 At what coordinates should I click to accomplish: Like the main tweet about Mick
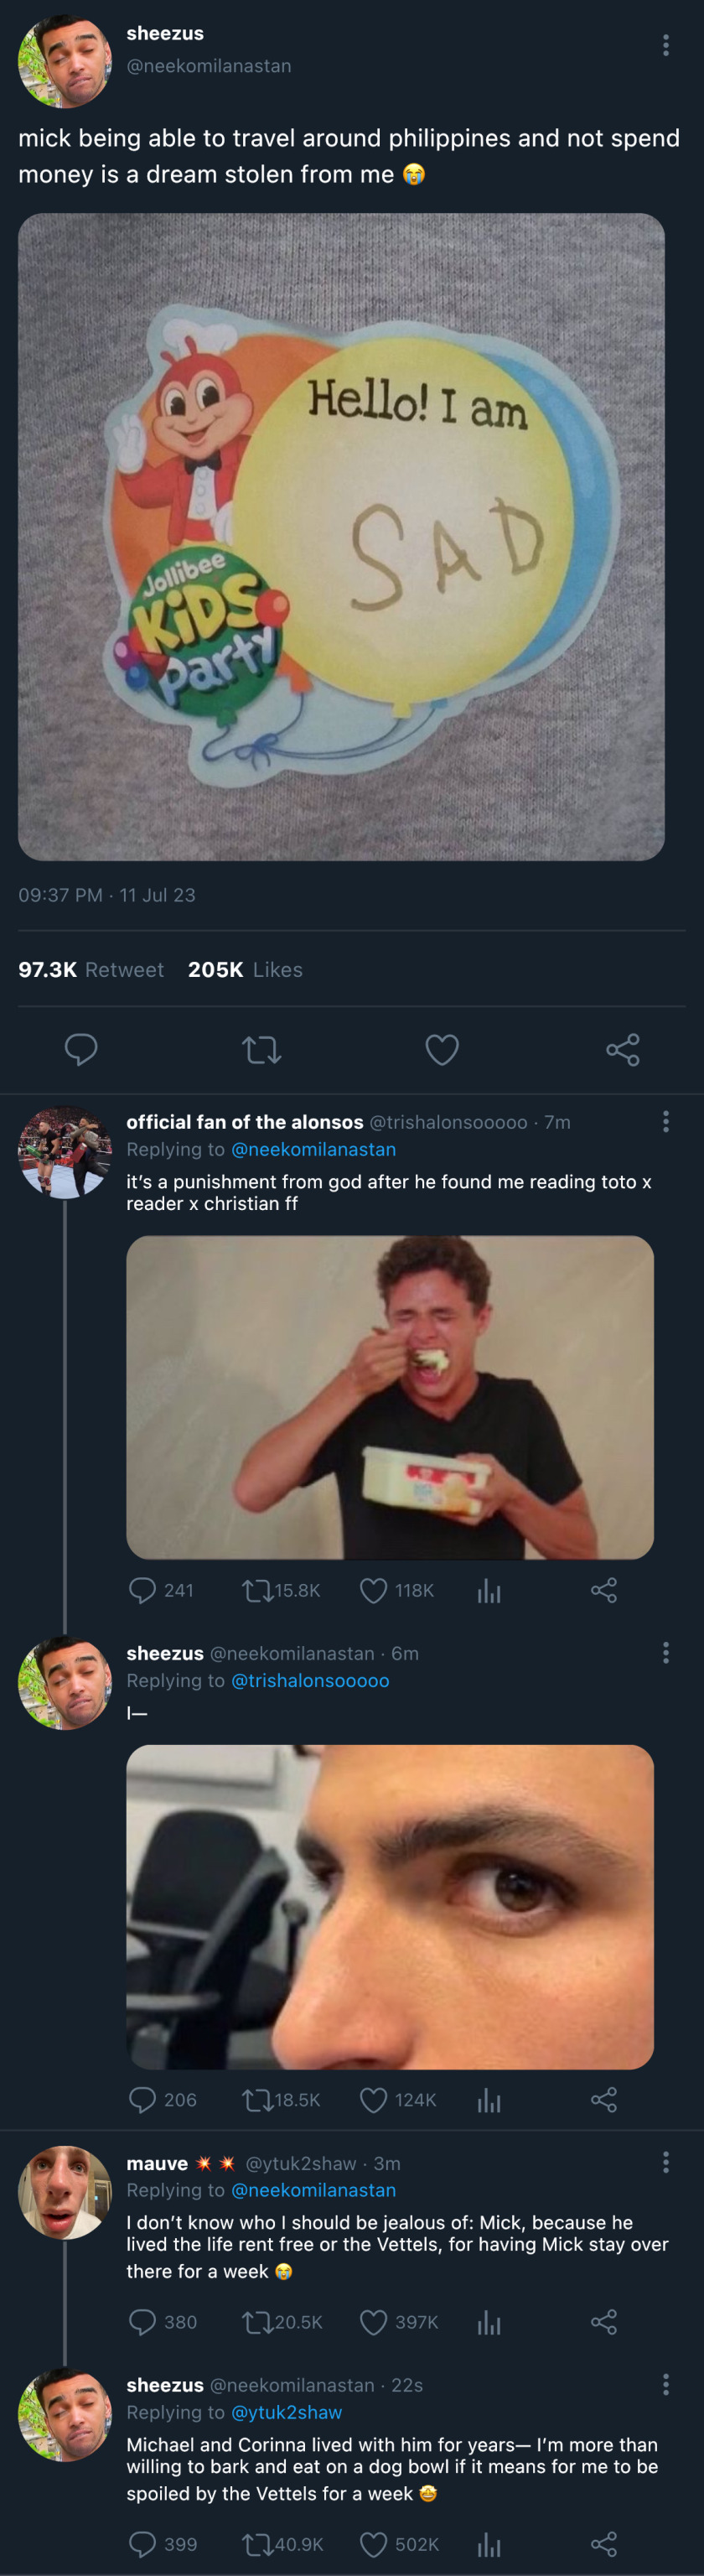(x=442, y=1049)
